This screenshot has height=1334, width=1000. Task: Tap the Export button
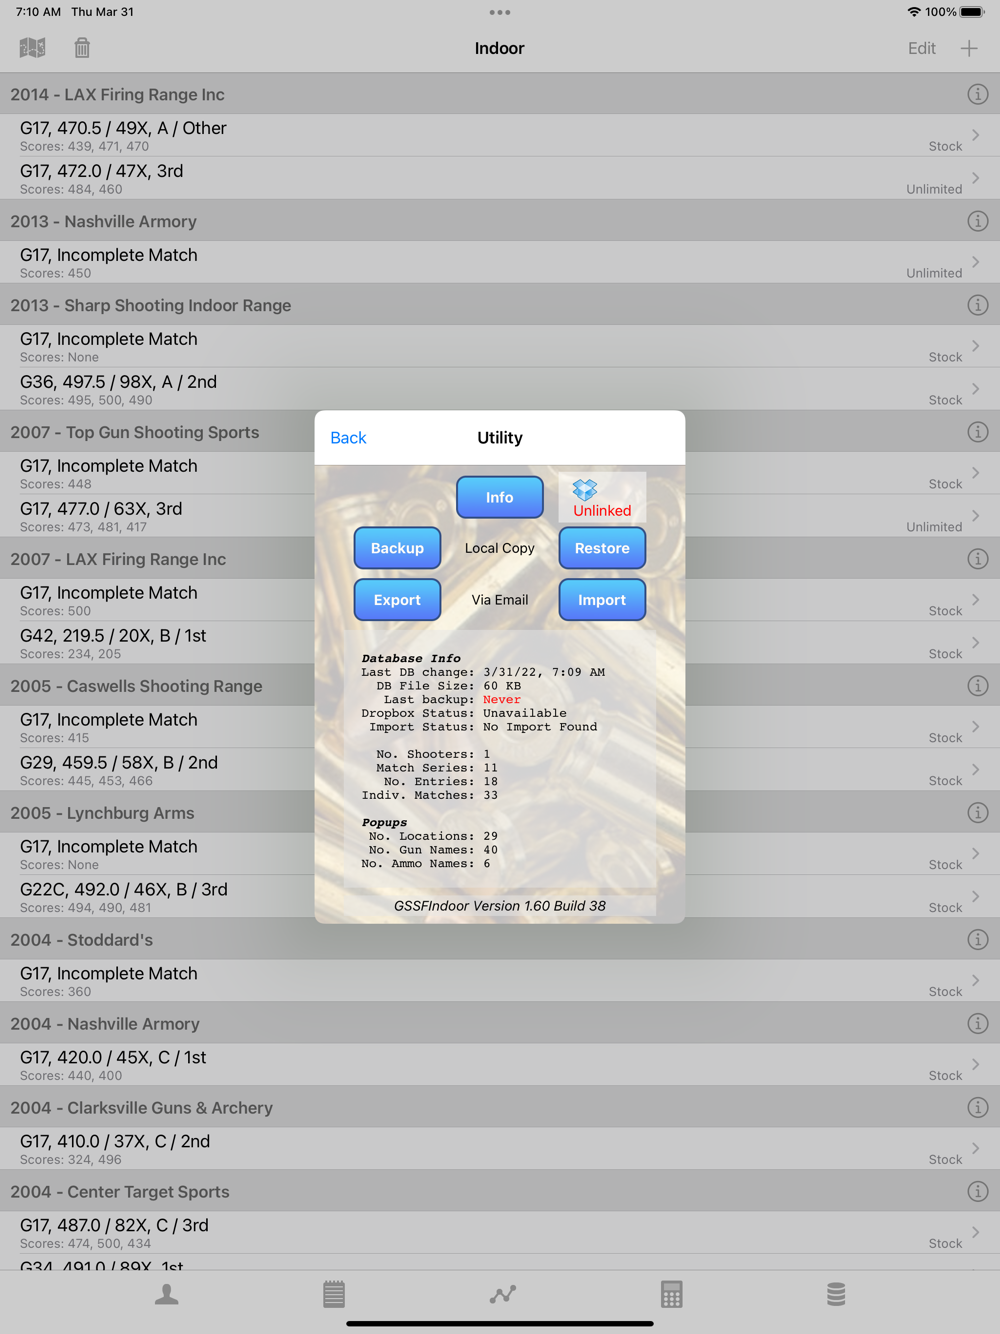tap(397, 600)
